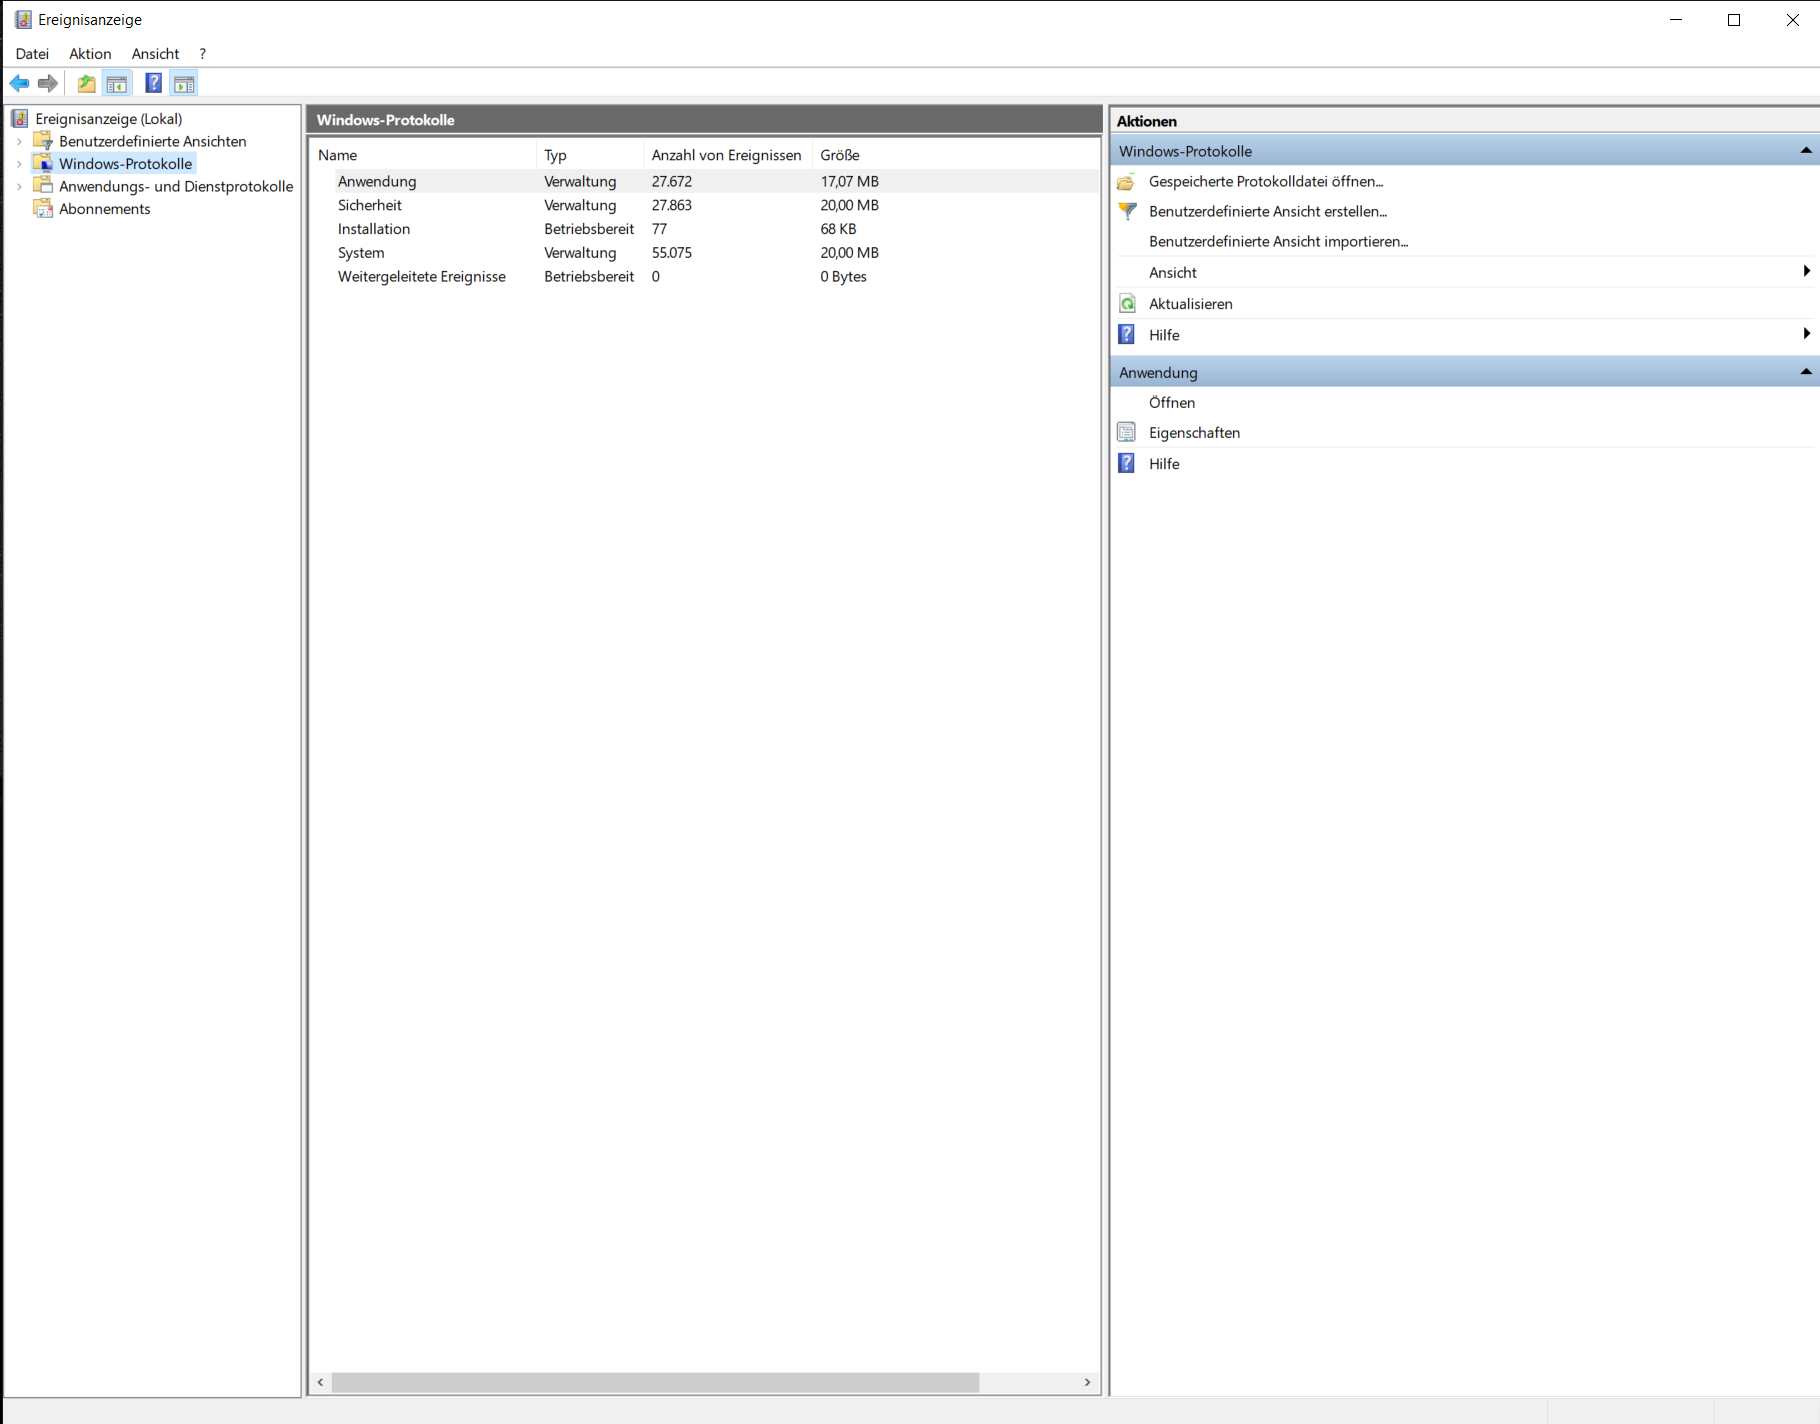Image resolution: width=1820 pixels, height=1424 pixels.
Task: Click the Ereignisanzeige title bar app icon
Action: (22, 20)
